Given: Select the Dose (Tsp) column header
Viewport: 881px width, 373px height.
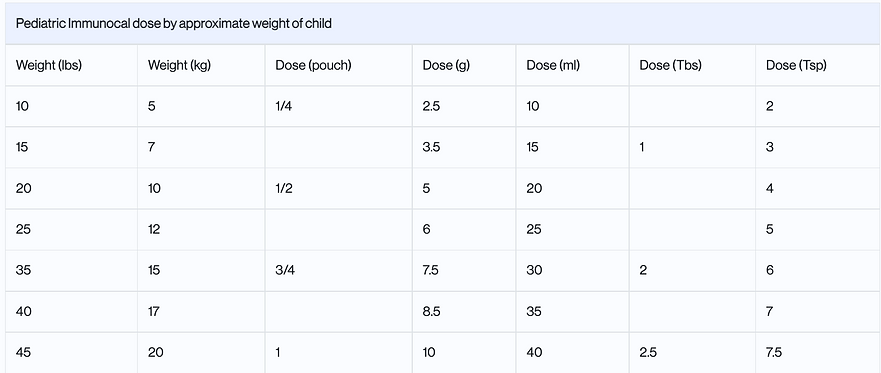Looking at the screenshot, I should [796, 65].
